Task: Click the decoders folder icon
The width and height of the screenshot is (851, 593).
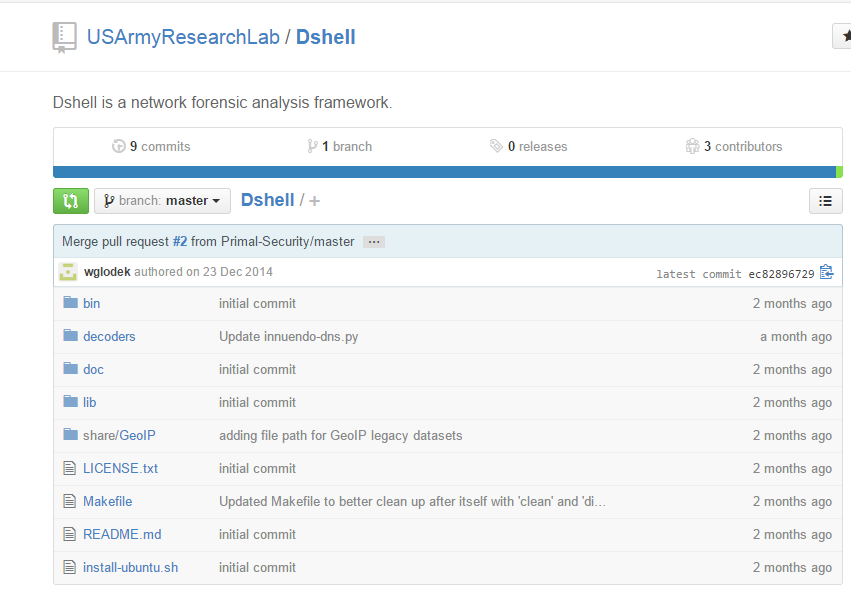Action: click(71, 335)
